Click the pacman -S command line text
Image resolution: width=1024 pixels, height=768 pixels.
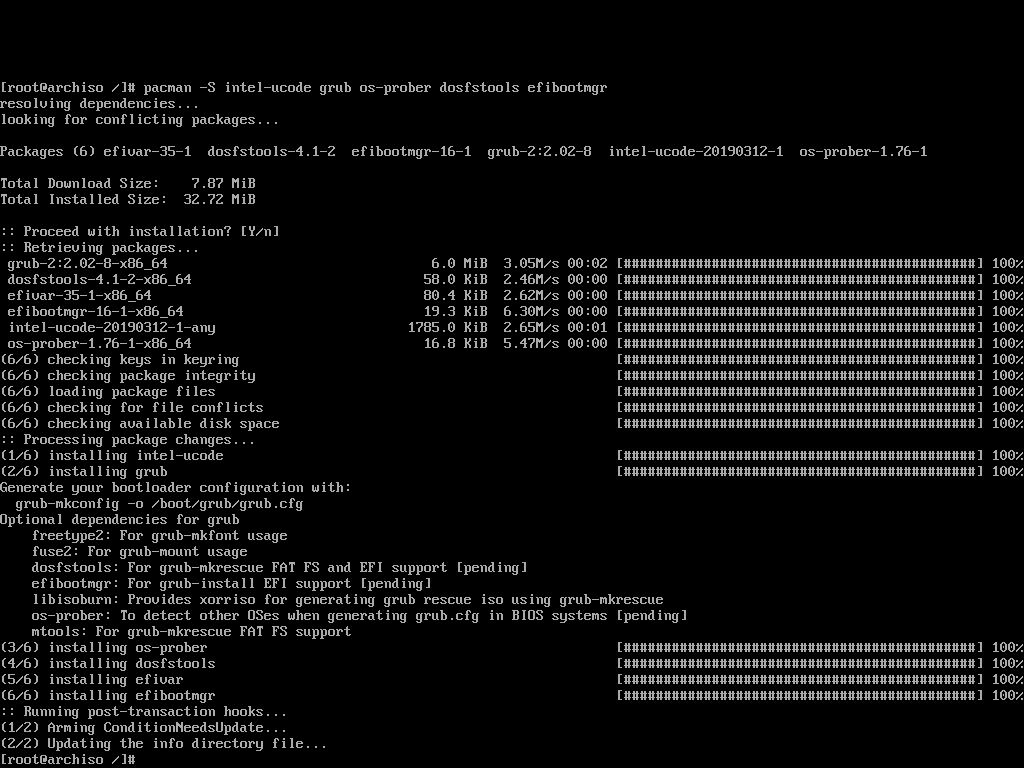(375, 88)
